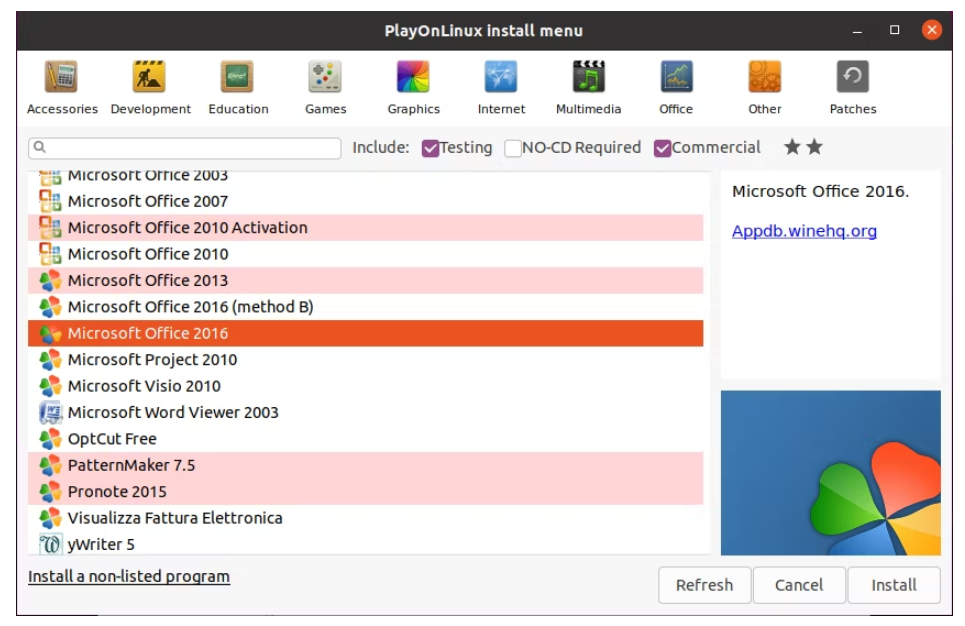Select Microsoft Visio 2010 entry

pos(366,386)
